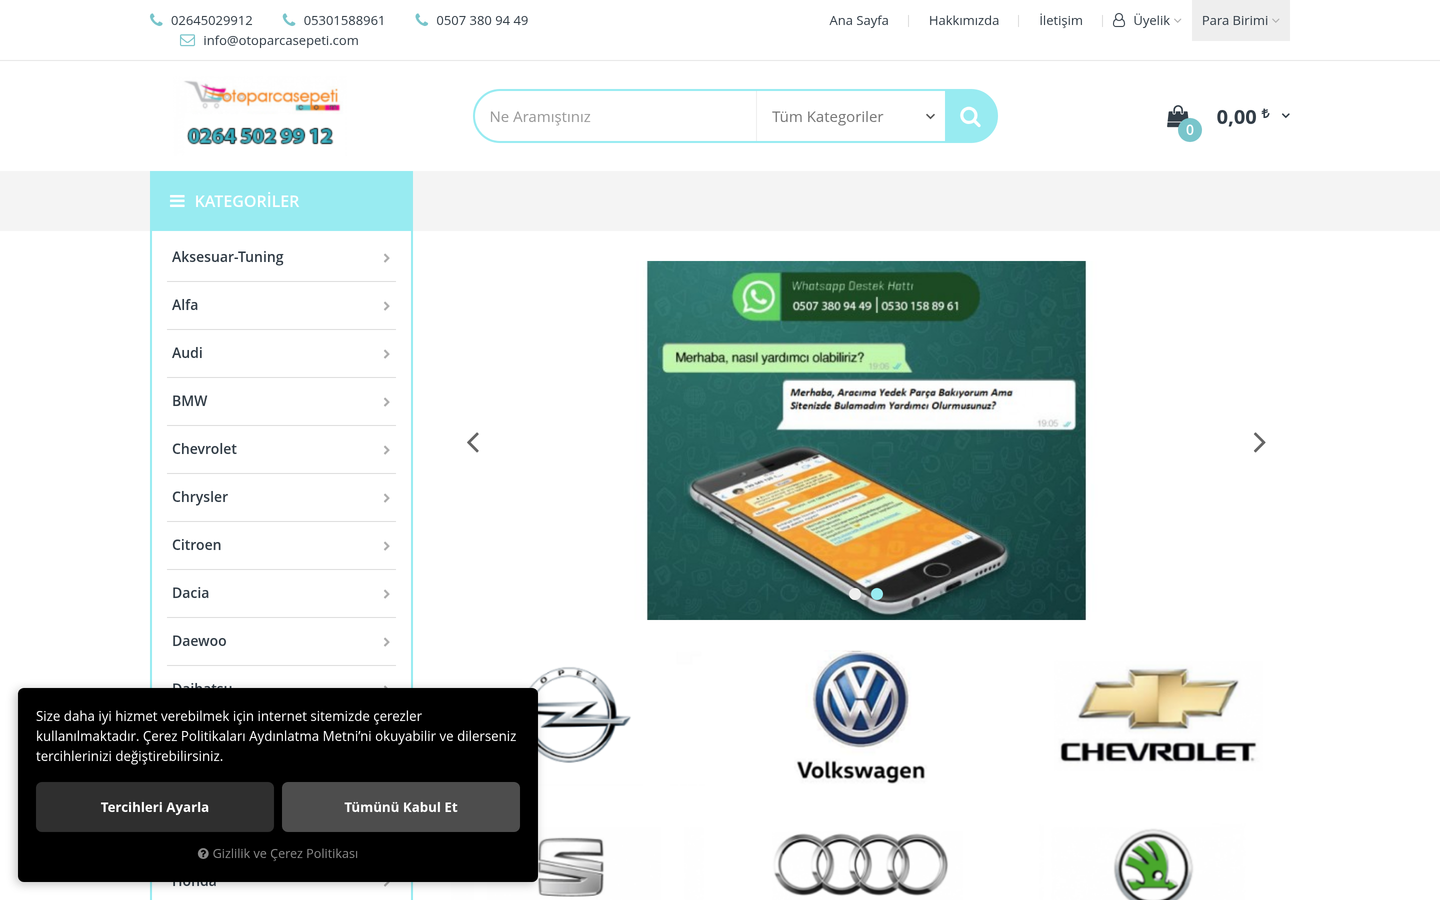Click the phone icon beside 02645029912
Viewport: 1440px width, 900px height.
pyautogui.click(x=156, y=20)
